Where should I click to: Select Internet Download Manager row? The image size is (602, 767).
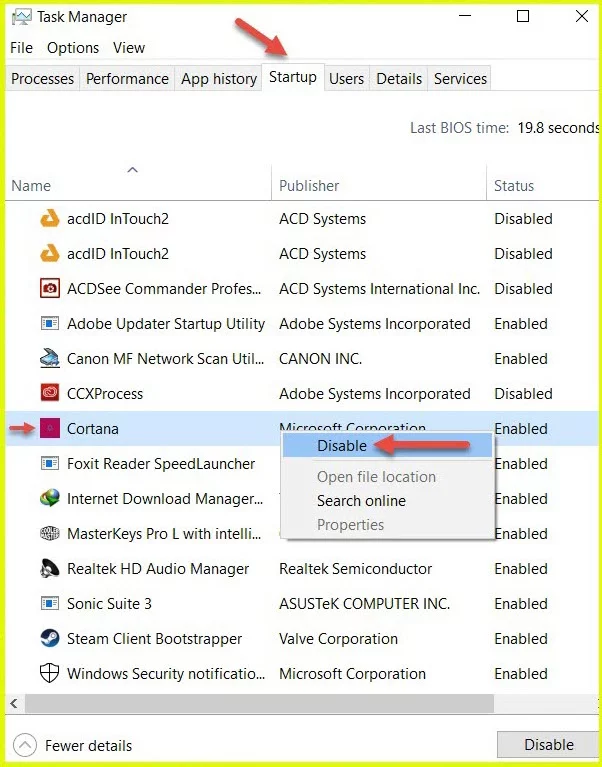click(302, 498)
